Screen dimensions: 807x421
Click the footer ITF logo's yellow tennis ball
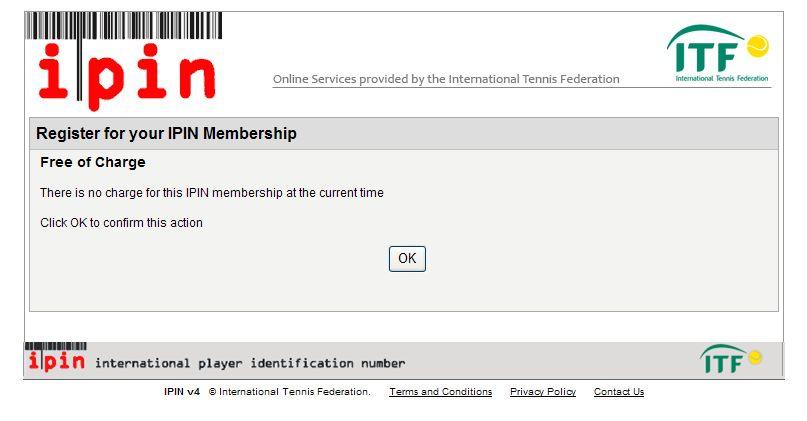click(x=755, y=357)
